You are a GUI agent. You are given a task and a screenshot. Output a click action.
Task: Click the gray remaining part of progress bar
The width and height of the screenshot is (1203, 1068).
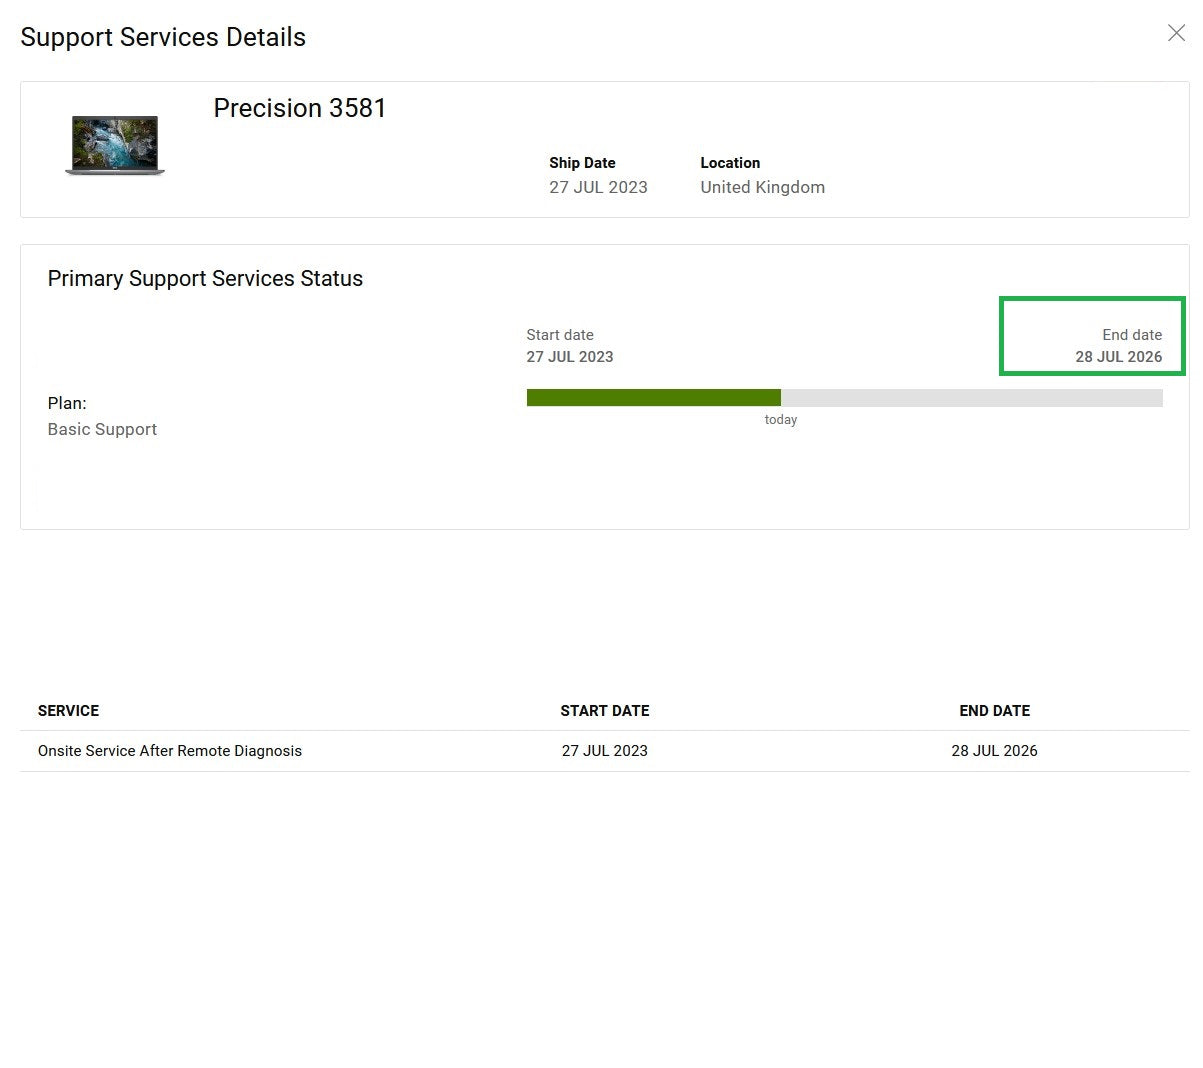coord(970,398)
